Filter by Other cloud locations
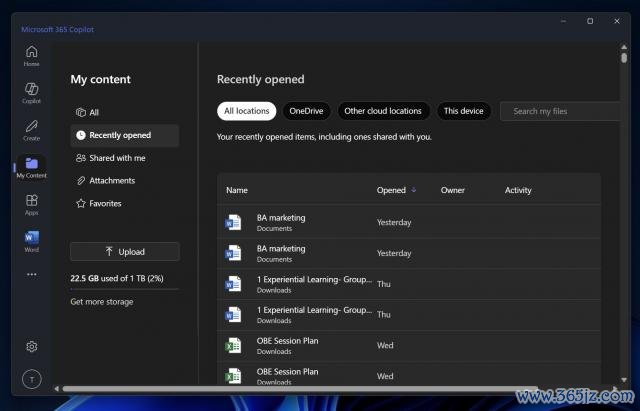 (383, 111)
